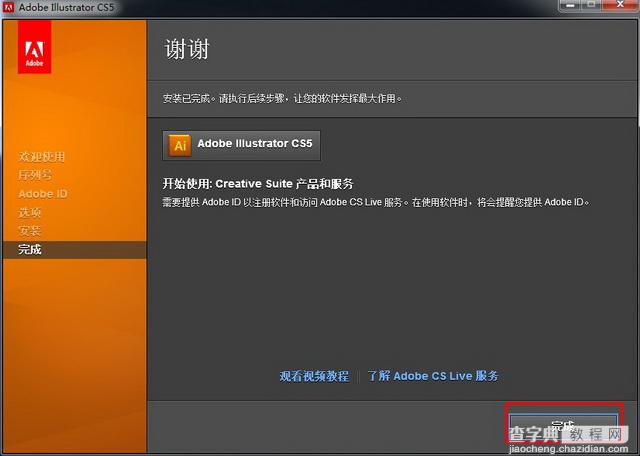Close the installer window

point(620,5)
